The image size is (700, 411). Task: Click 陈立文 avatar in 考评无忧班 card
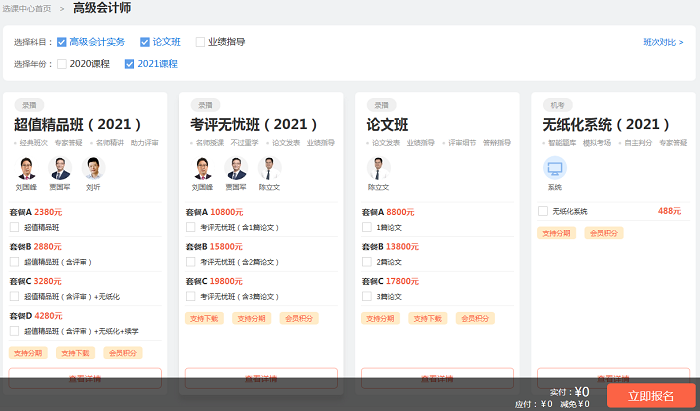[270, 168]
